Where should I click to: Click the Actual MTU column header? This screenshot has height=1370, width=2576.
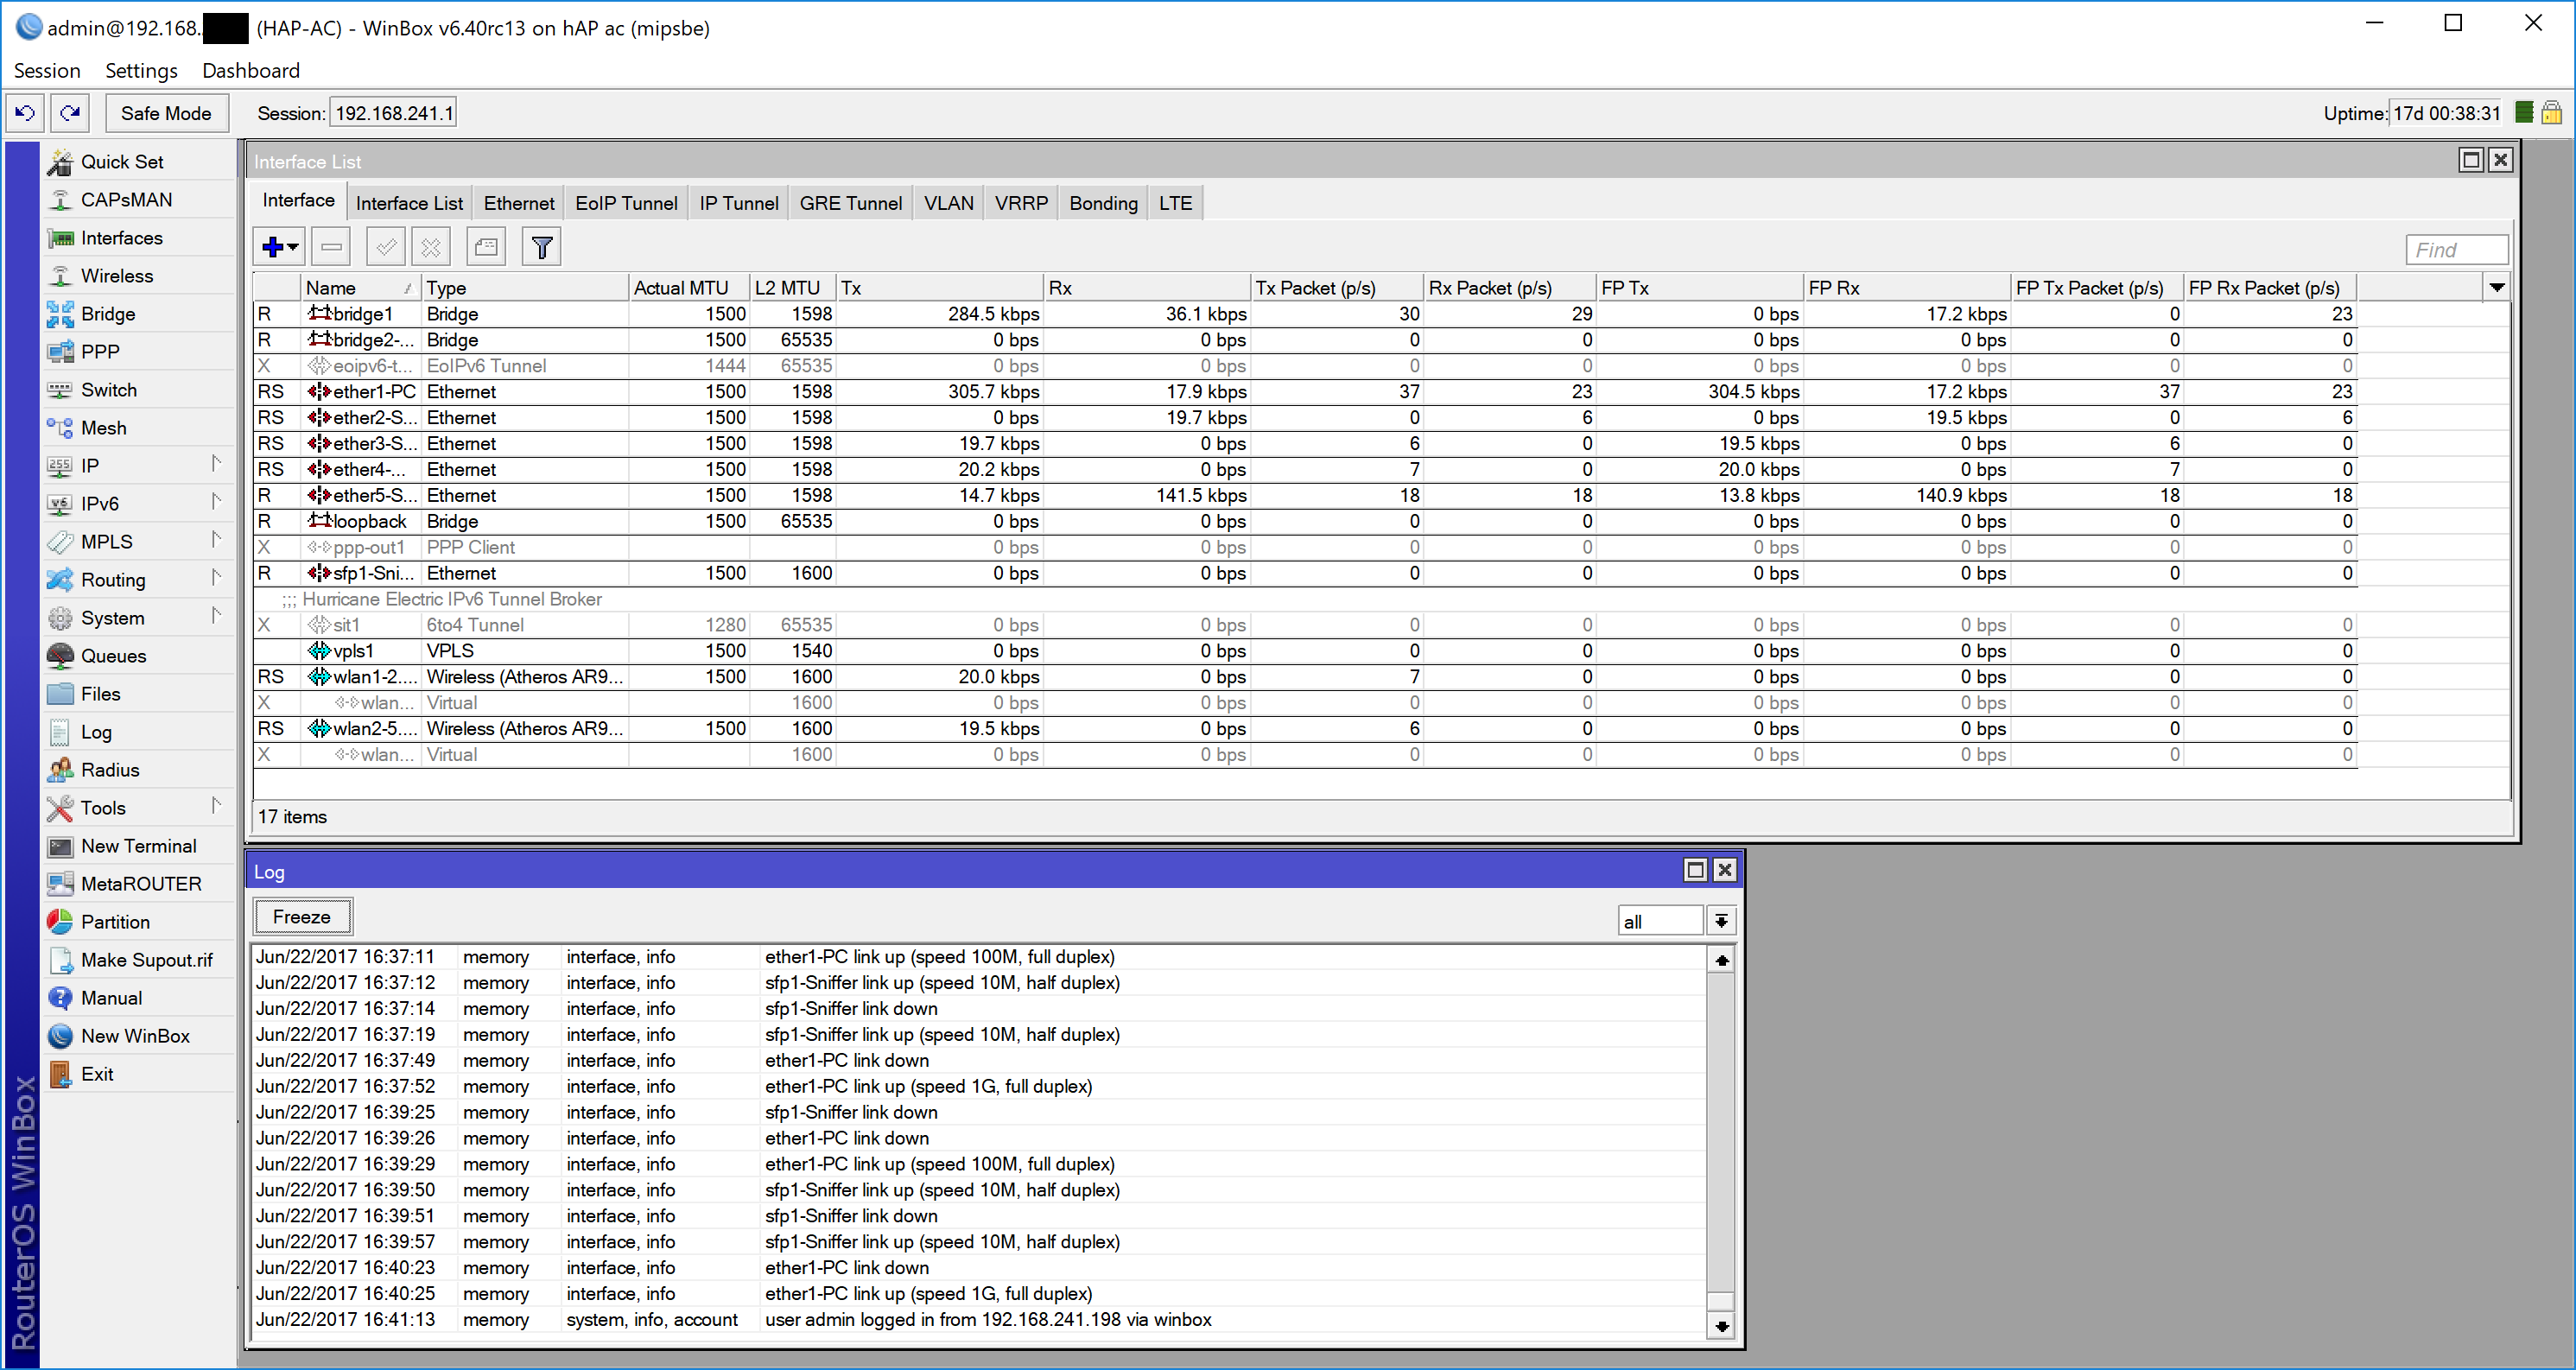689,288
